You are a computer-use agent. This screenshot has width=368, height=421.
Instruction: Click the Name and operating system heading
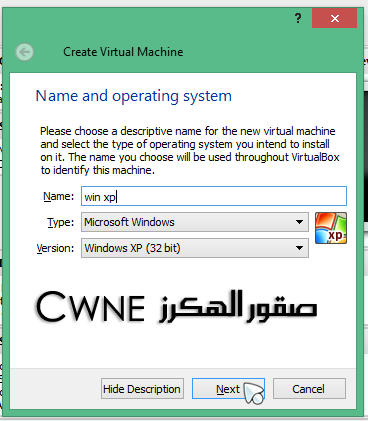coord(134,96)
